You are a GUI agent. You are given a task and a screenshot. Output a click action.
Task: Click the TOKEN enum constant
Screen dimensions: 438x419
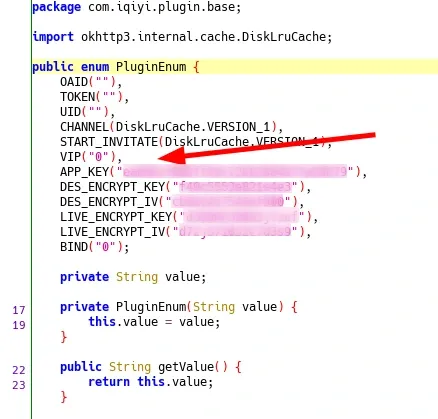pyautogui.click(x=94, y=97)
